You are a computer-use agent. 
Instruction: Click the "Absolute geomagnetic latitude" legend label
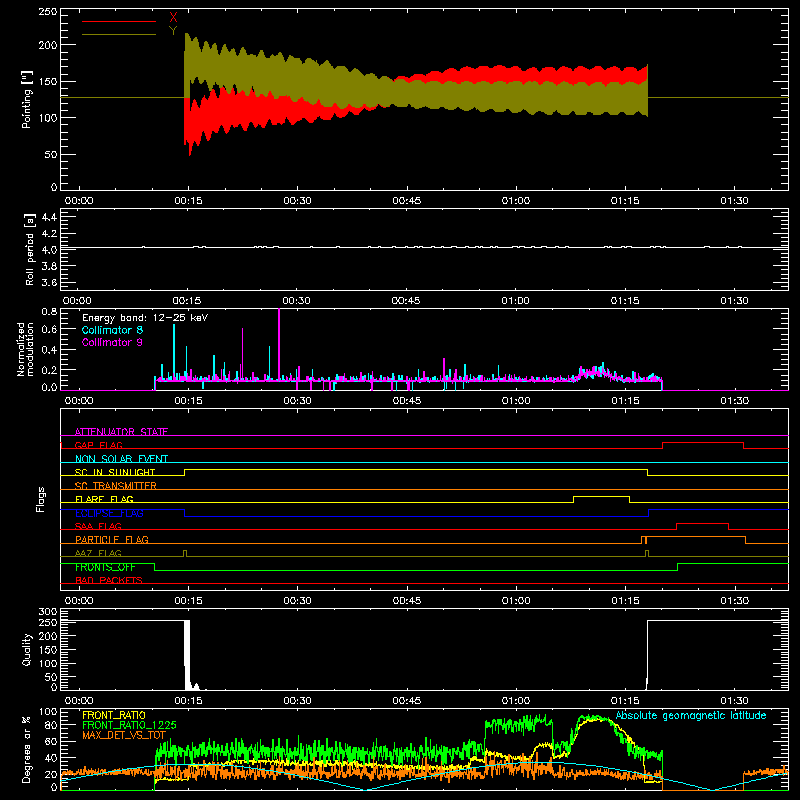pos(691,715)
